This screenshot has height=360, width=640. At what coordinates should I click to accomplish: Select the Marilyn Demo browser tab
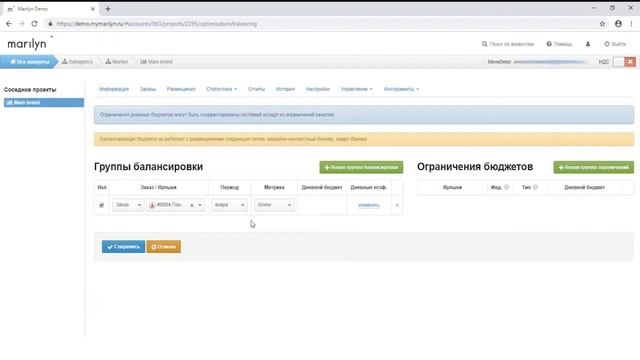click(50, 9)
